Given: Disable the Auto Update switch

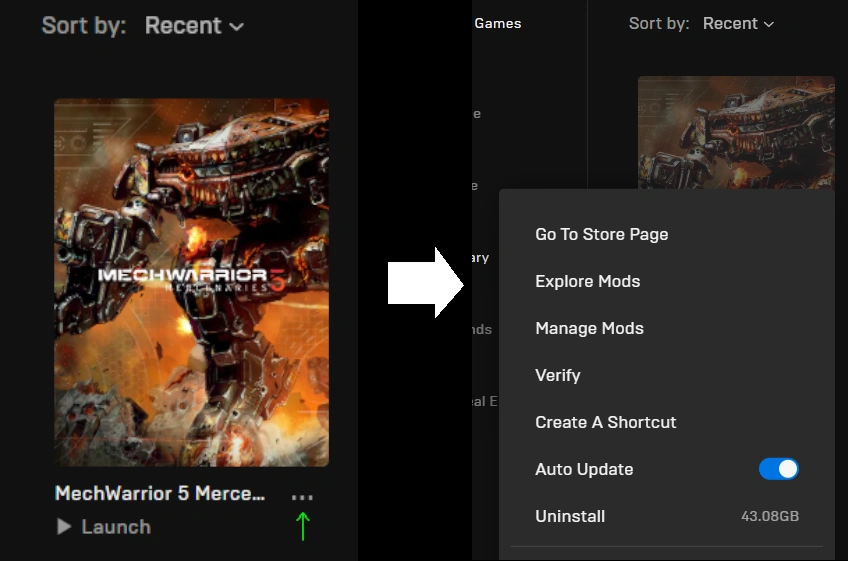Looking at the screenshot, I should (x=779, y=469).
